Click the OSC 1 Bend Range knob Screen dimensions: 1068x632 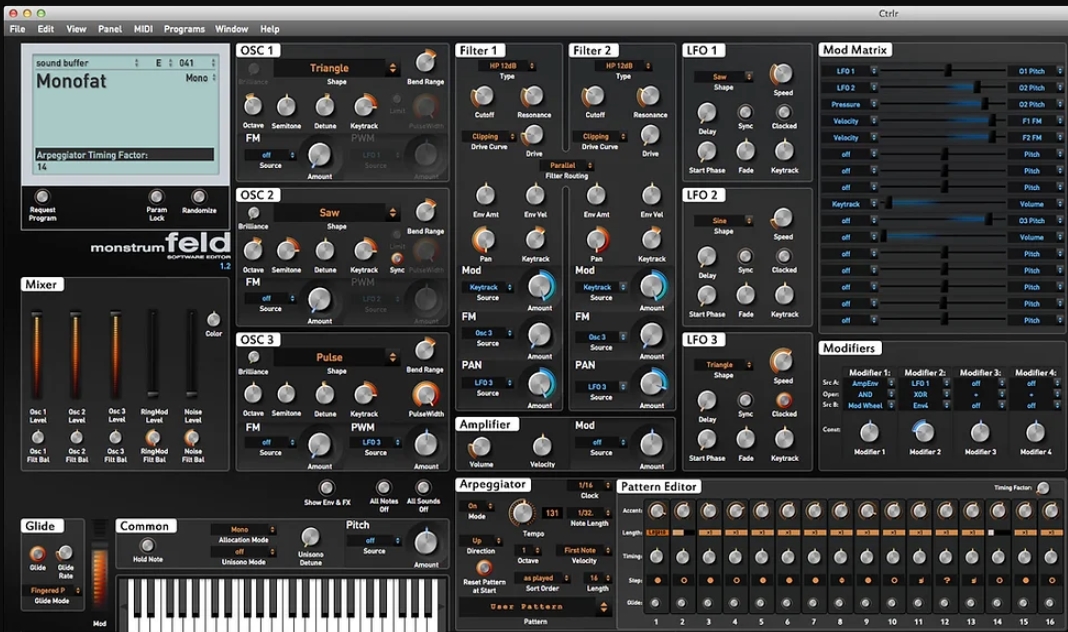(x=426, y=62)
